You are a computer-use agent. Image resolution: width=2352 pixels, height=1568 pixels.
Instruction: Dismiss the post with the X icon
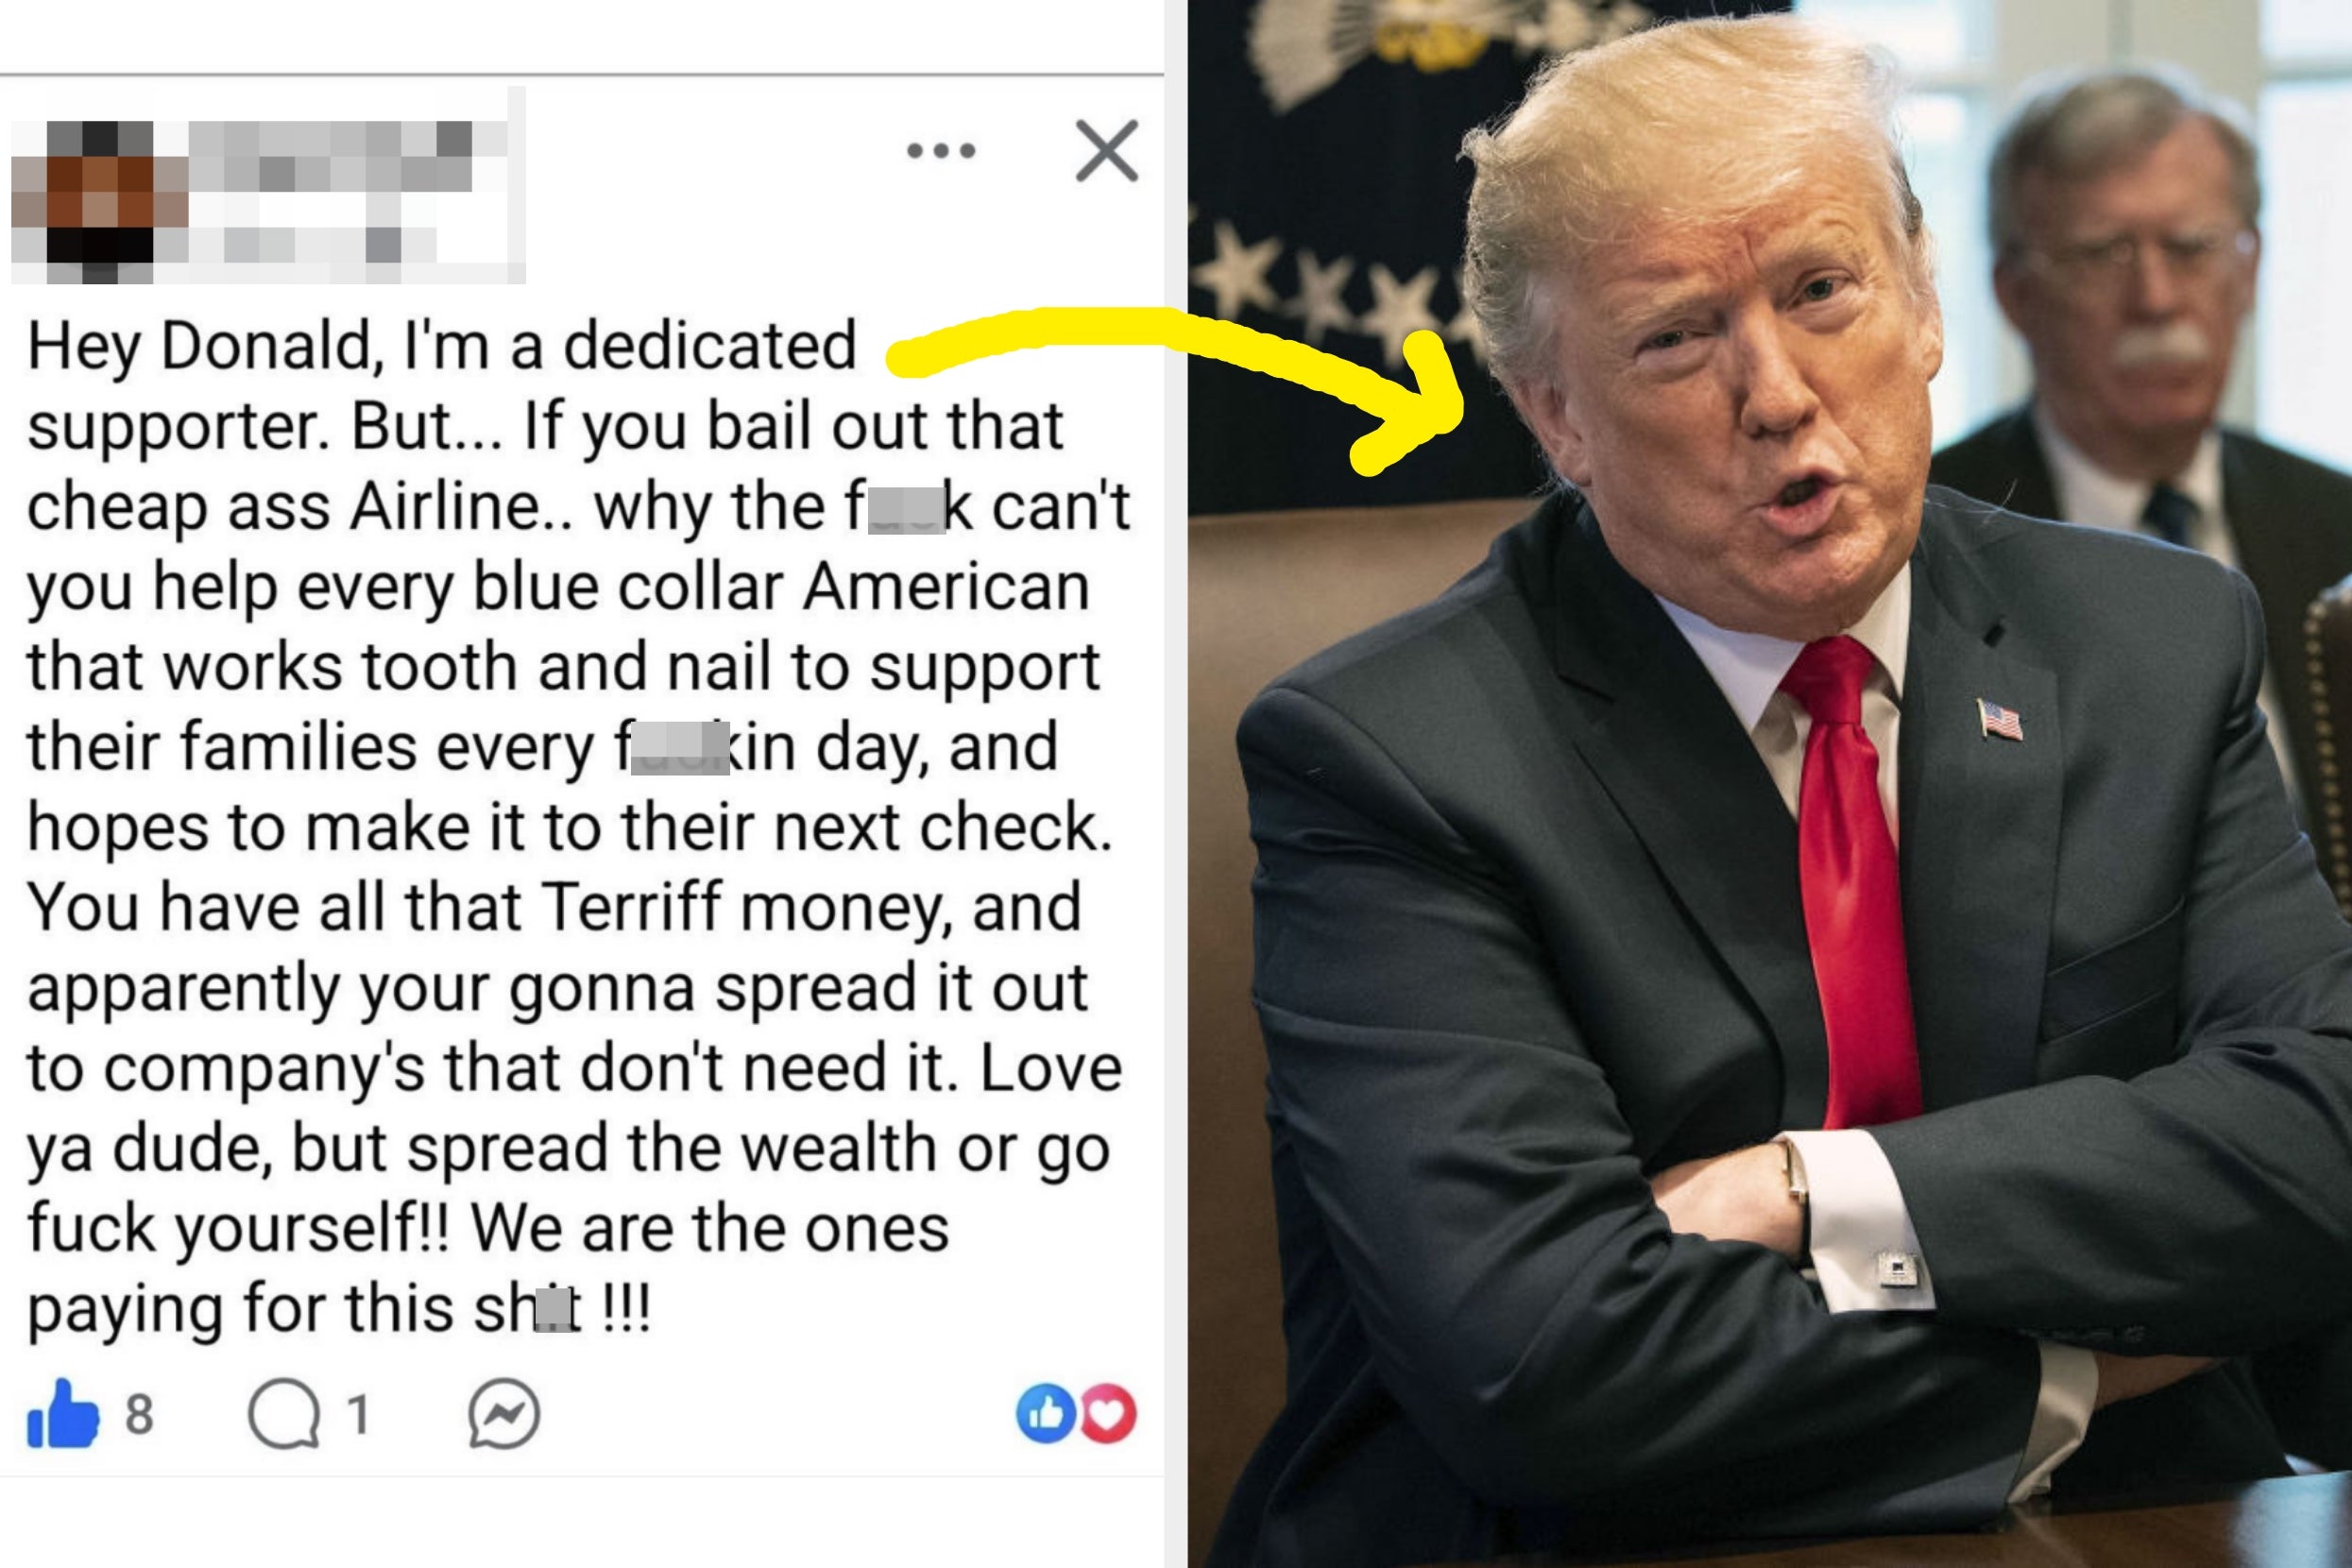tap(1106, 151)
